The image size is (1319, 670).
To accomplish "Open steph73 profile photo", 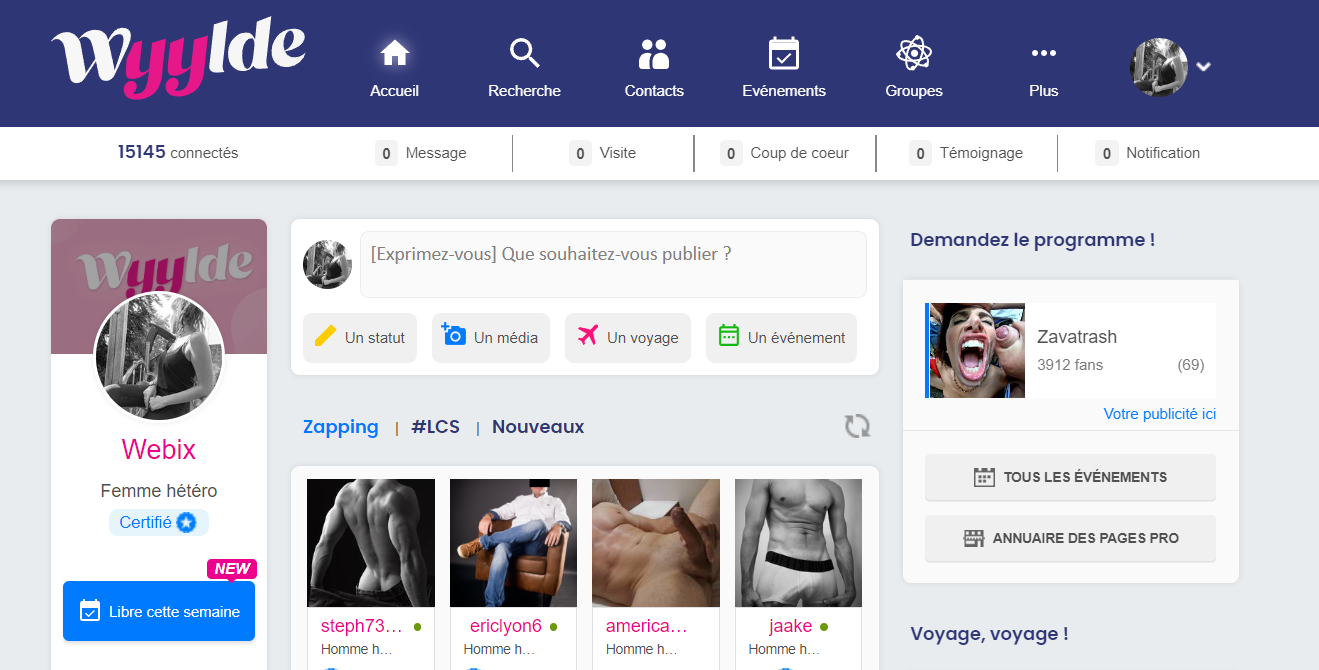I will tap(371, 543).
